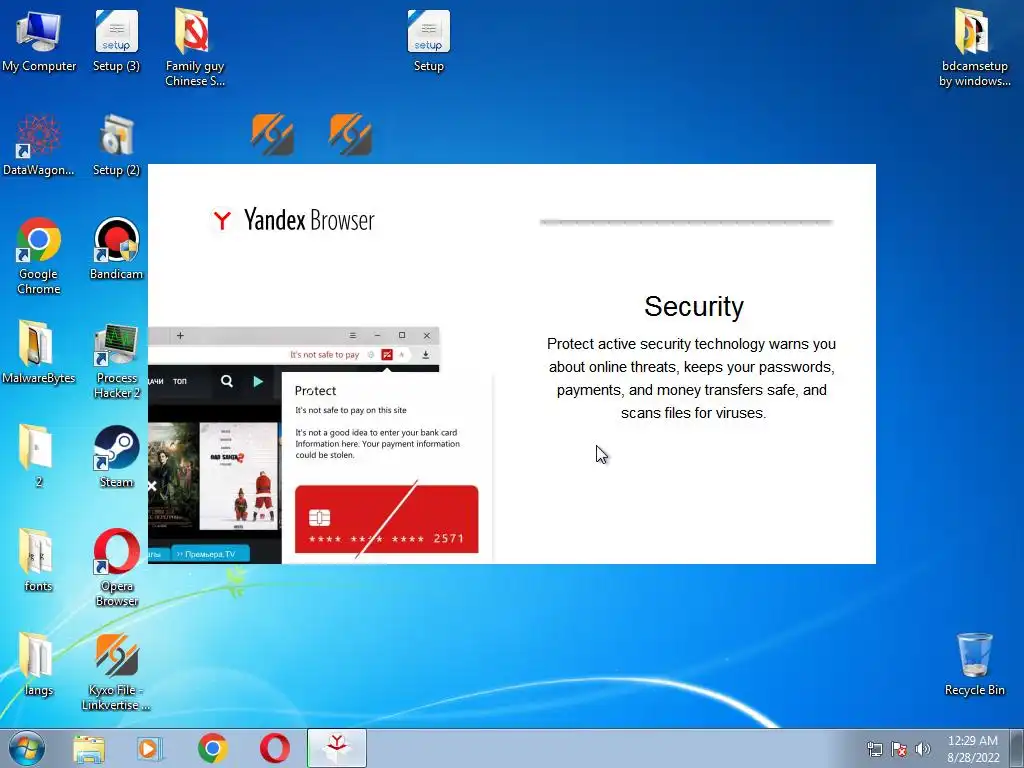This screenshot has width=1024, height=768.
Task: Open the Action Center flag icon
Action: tap(899, 749)
